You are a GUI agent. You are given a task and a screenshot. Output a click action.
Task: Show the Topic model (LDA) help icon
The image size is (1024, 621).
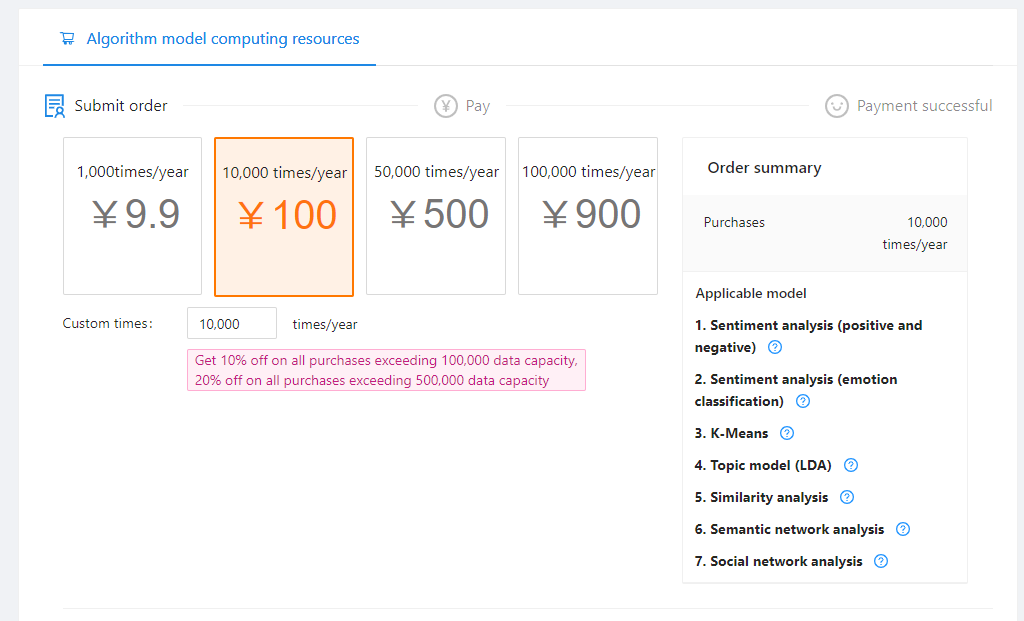point(851,466)
